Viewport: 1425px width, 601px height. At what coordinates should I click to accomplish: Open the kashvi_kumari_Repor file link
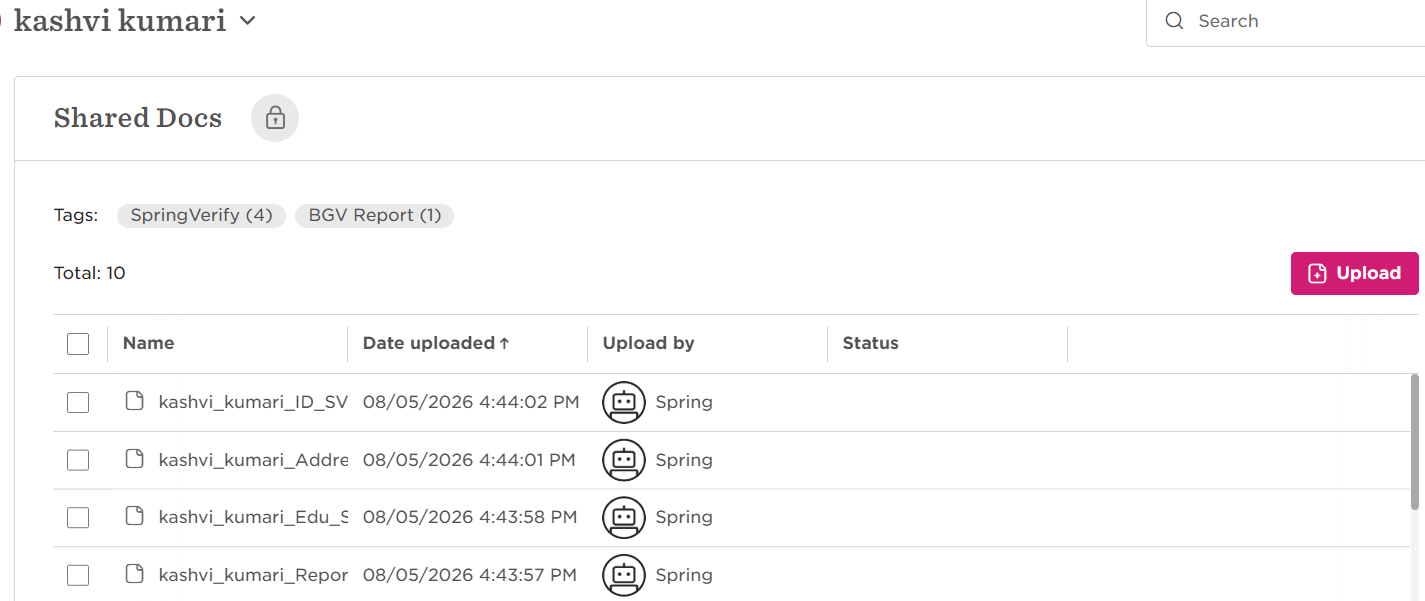point(253,575)
